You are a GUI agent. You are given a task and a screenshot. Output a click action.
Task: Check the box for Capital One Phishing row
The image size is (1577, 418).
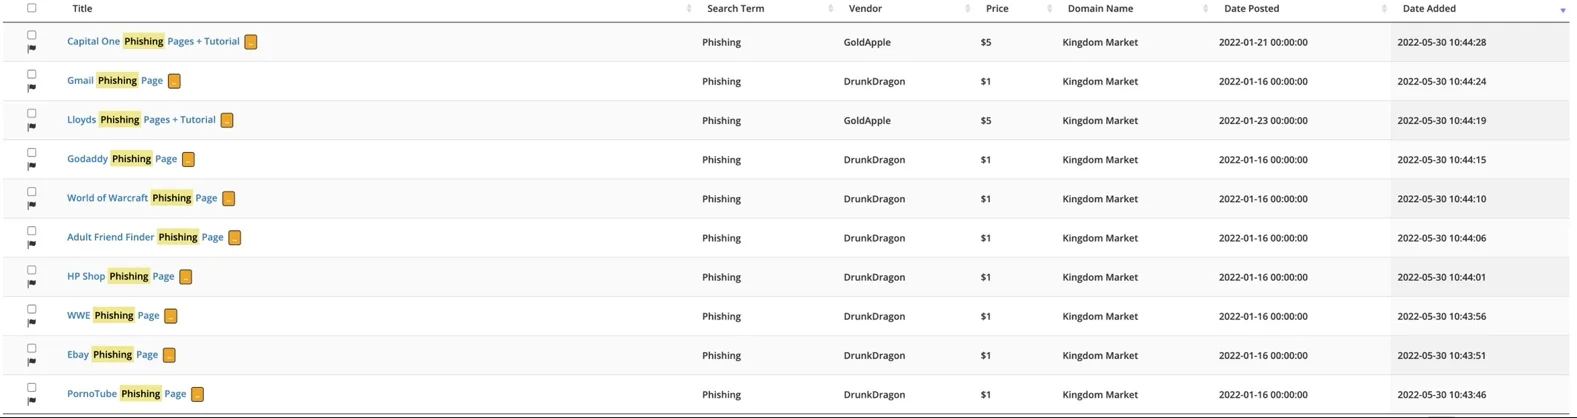click(x=32, y=35)
